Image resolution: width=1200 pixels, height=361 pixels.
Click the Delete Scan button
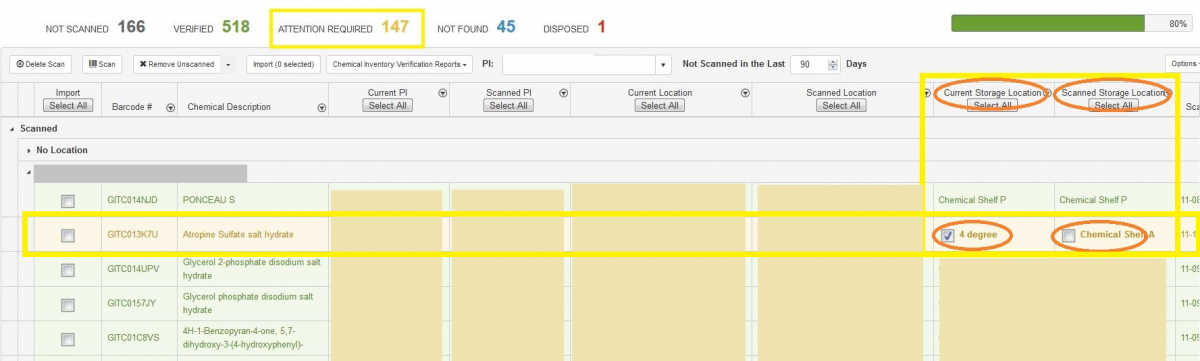[x=41, y=64]
